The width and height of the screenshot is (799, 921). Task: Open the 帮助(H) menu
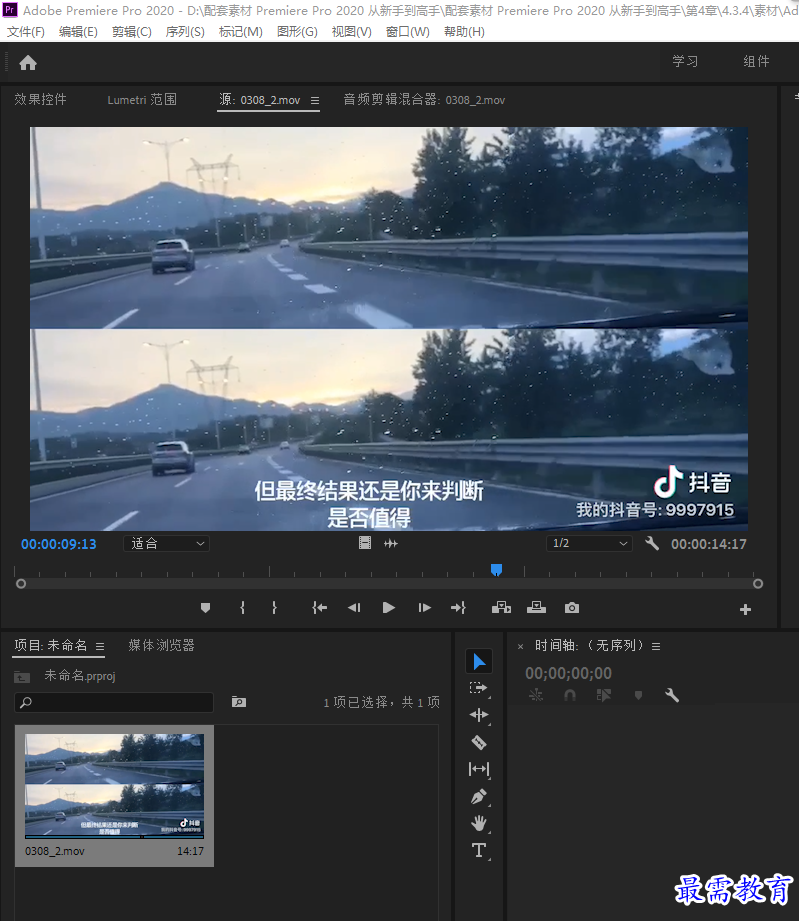464,32
